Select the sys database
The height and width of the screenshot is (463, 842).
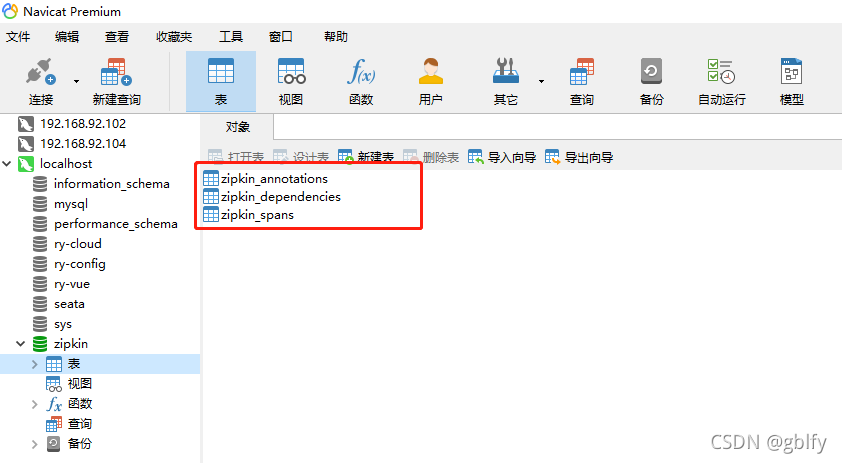point(52,324)
